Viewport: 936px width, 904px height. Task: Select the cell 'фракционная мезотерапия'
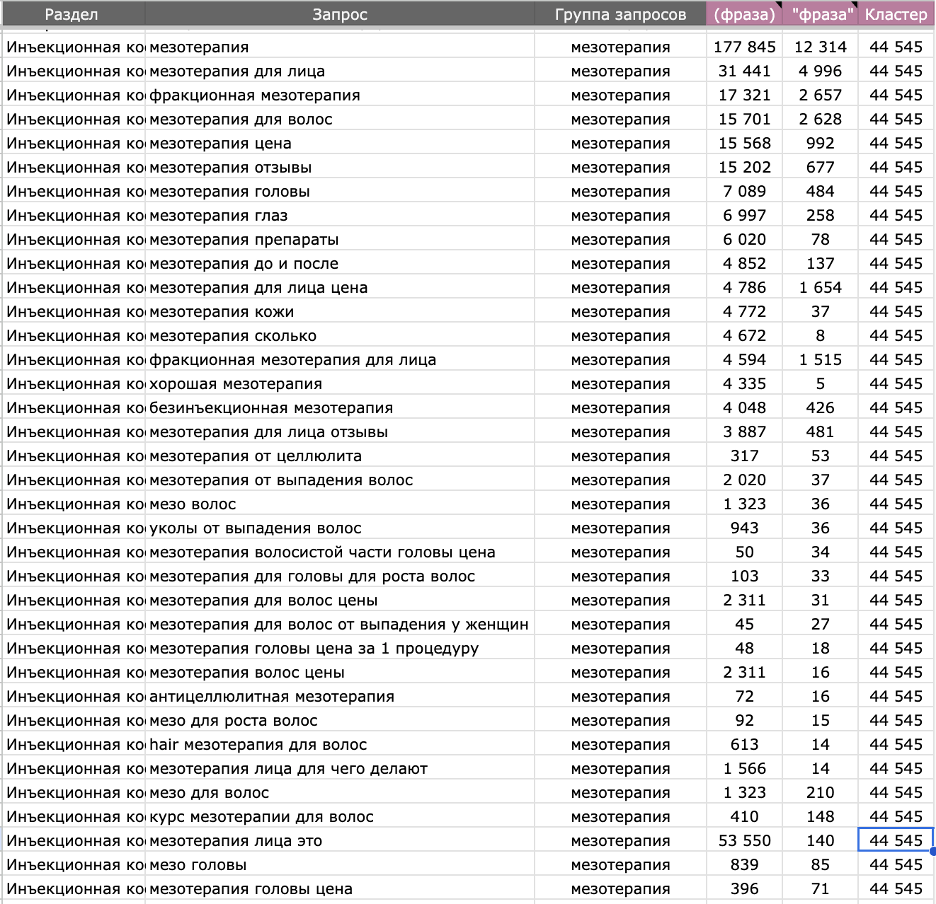(340, 95)
